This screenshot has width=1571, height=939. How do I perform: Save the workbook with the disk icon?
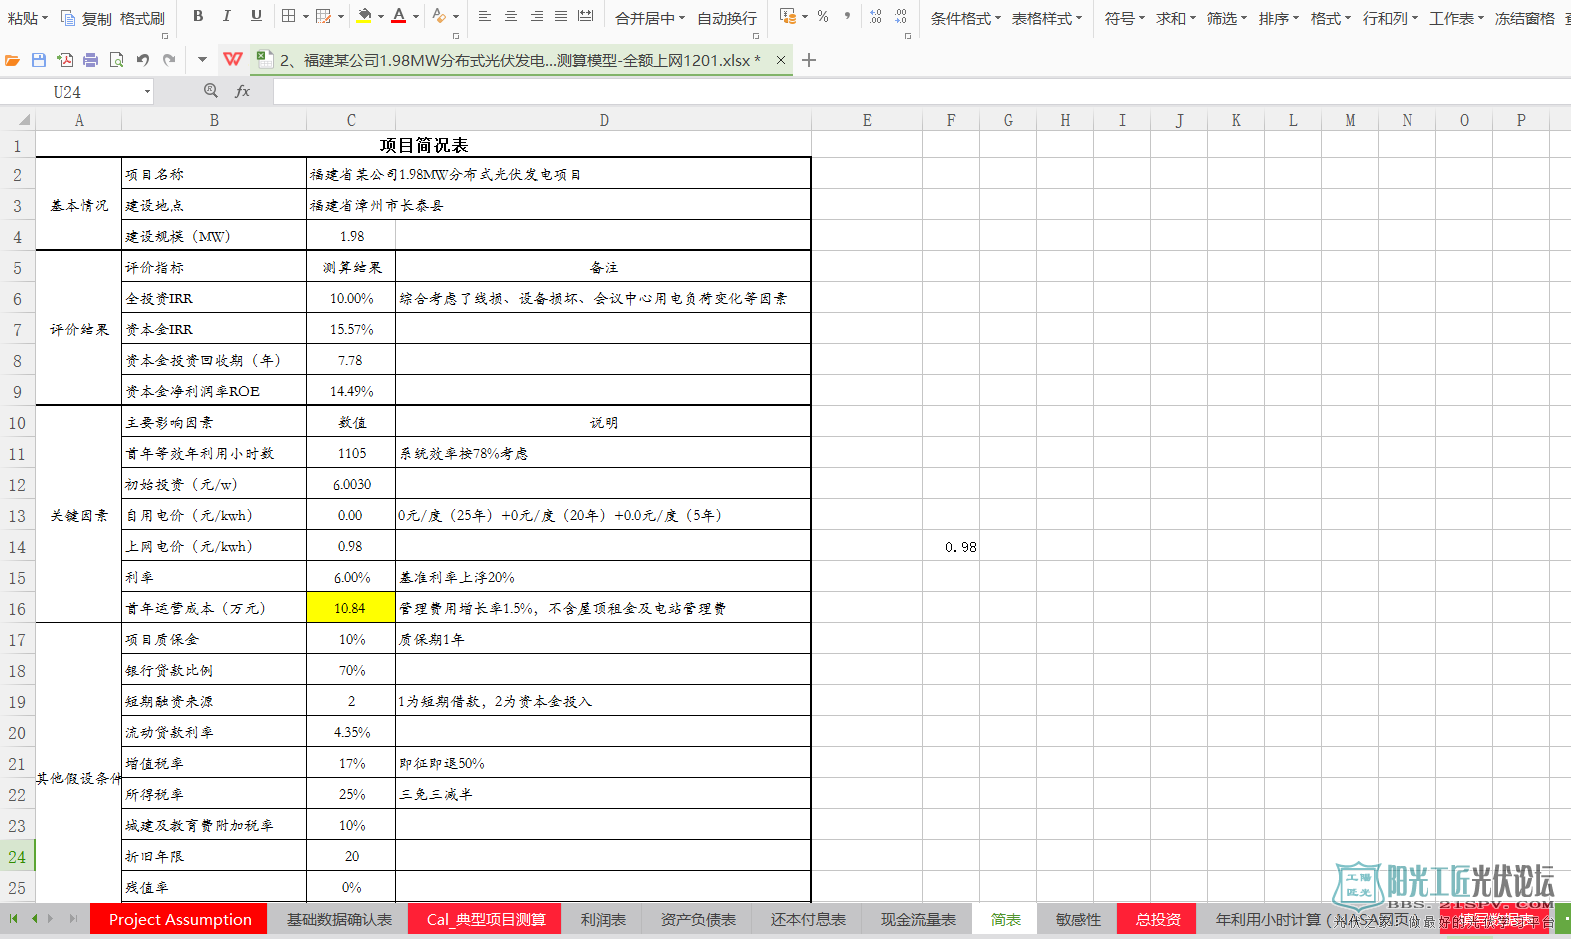pos(39,60)
